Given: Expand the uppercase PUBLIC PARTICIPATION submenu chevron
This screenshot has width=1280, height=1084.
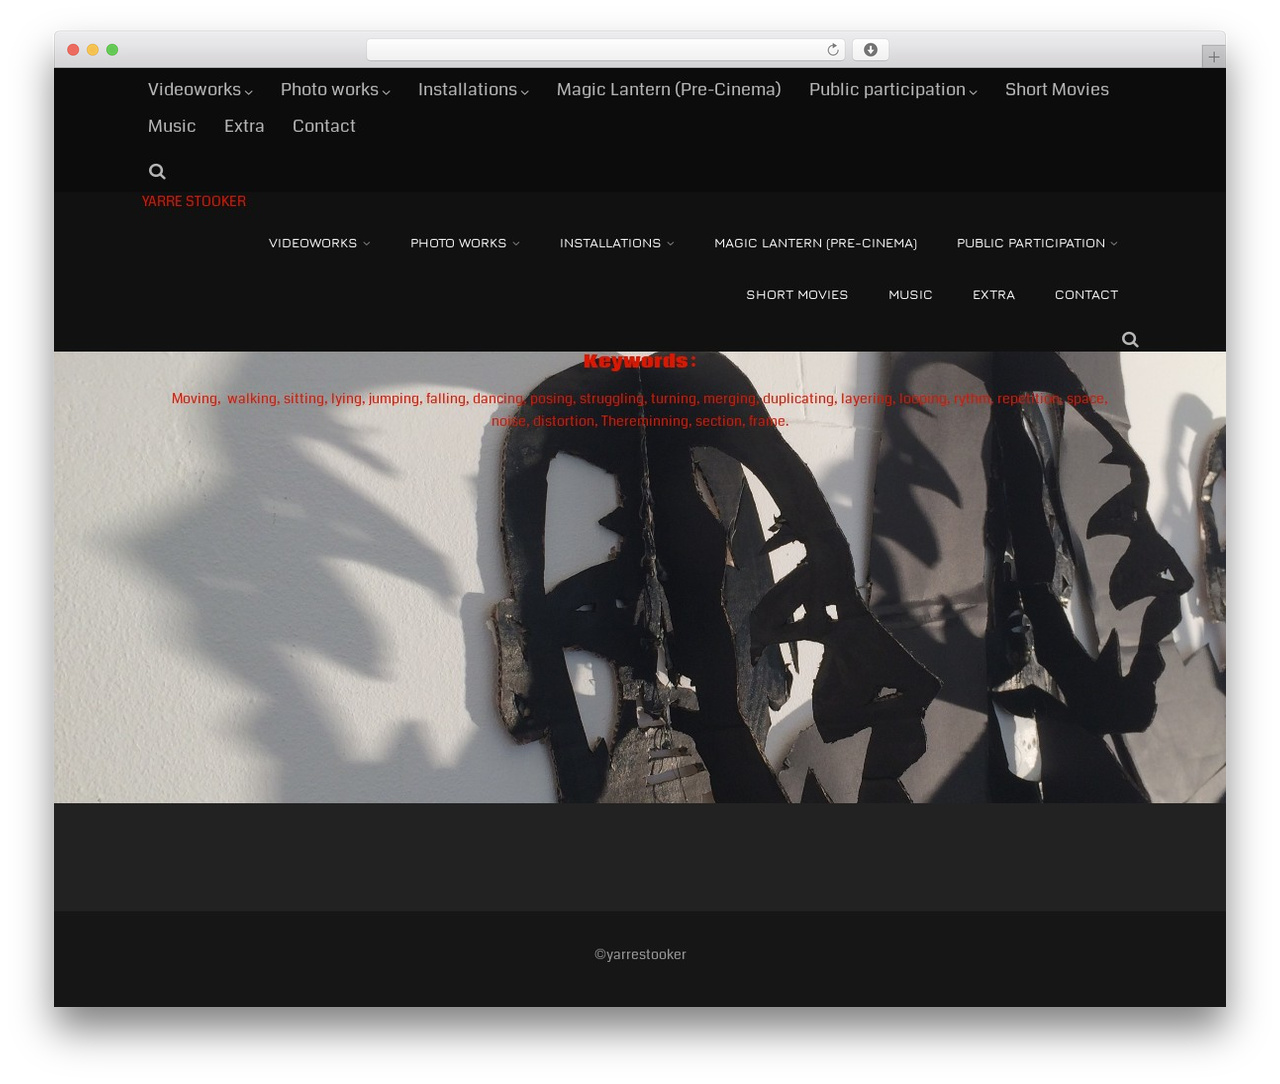Looking at the screenshot, I should pyautogui.click(x=1114, y=243).
